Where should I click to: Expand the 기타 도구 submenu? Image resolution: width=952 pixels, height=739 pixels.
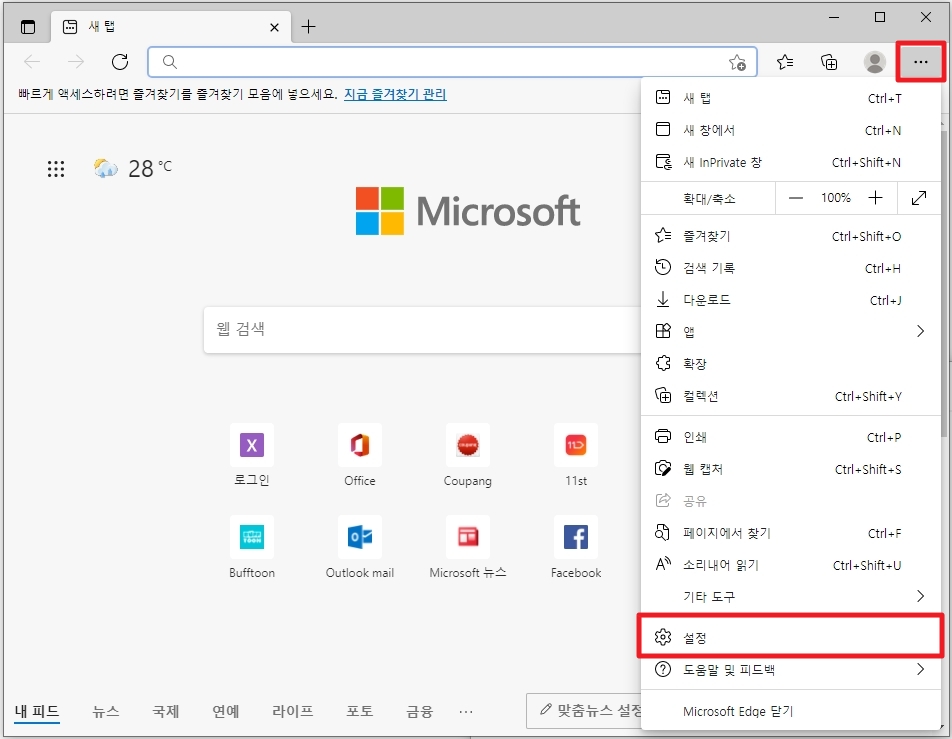790,597
